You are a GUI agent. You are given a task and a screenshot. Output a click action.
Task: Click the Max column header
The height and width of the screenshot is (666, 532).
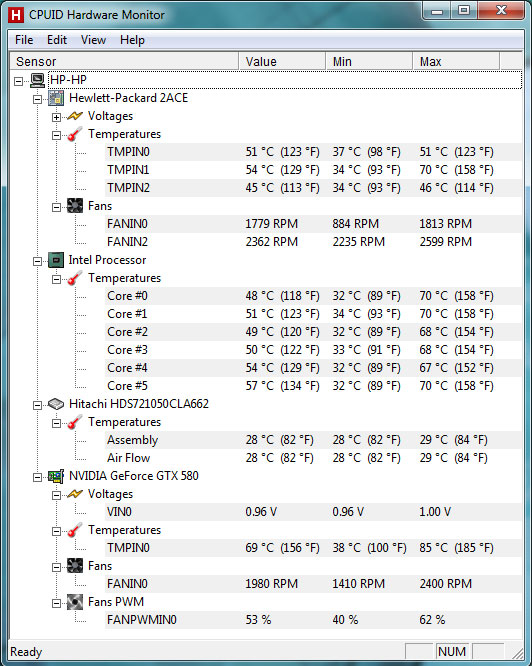pyautogui.click(x=456, y=62)
